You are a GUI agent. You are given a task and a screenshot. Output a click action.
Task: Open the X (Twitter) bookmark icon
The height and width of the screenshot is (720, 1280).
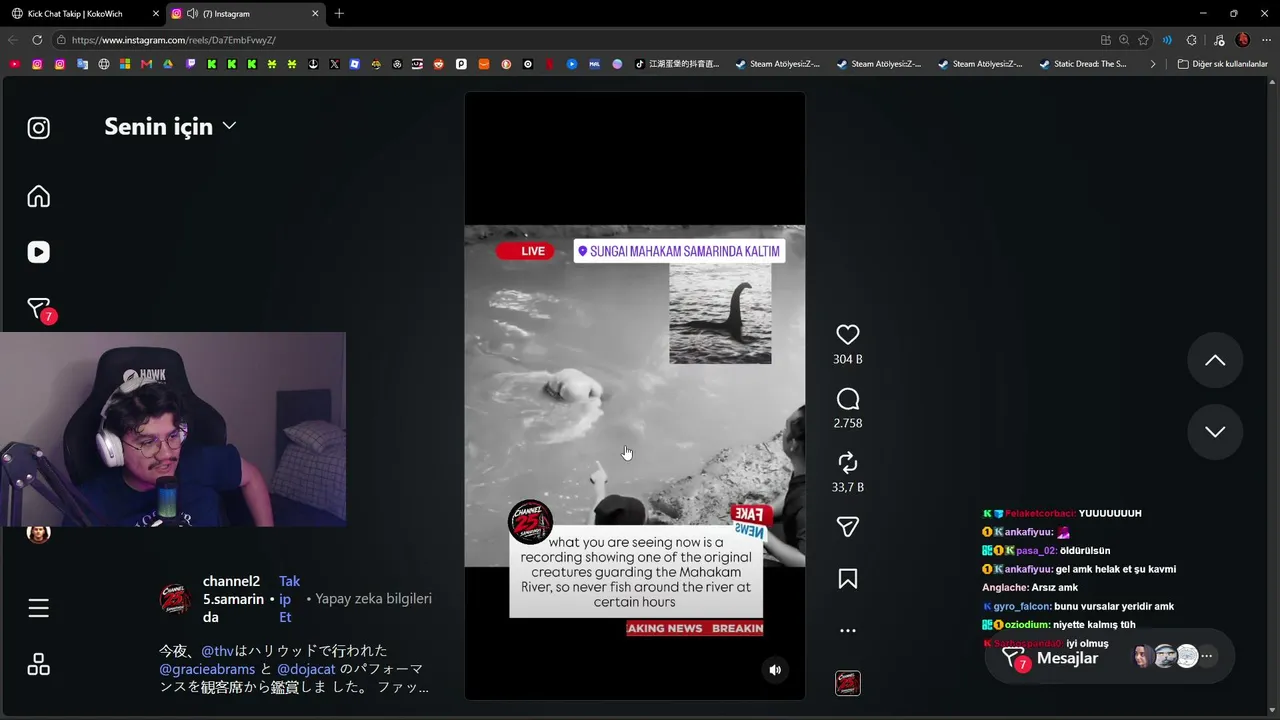click(x=334, y=64)
